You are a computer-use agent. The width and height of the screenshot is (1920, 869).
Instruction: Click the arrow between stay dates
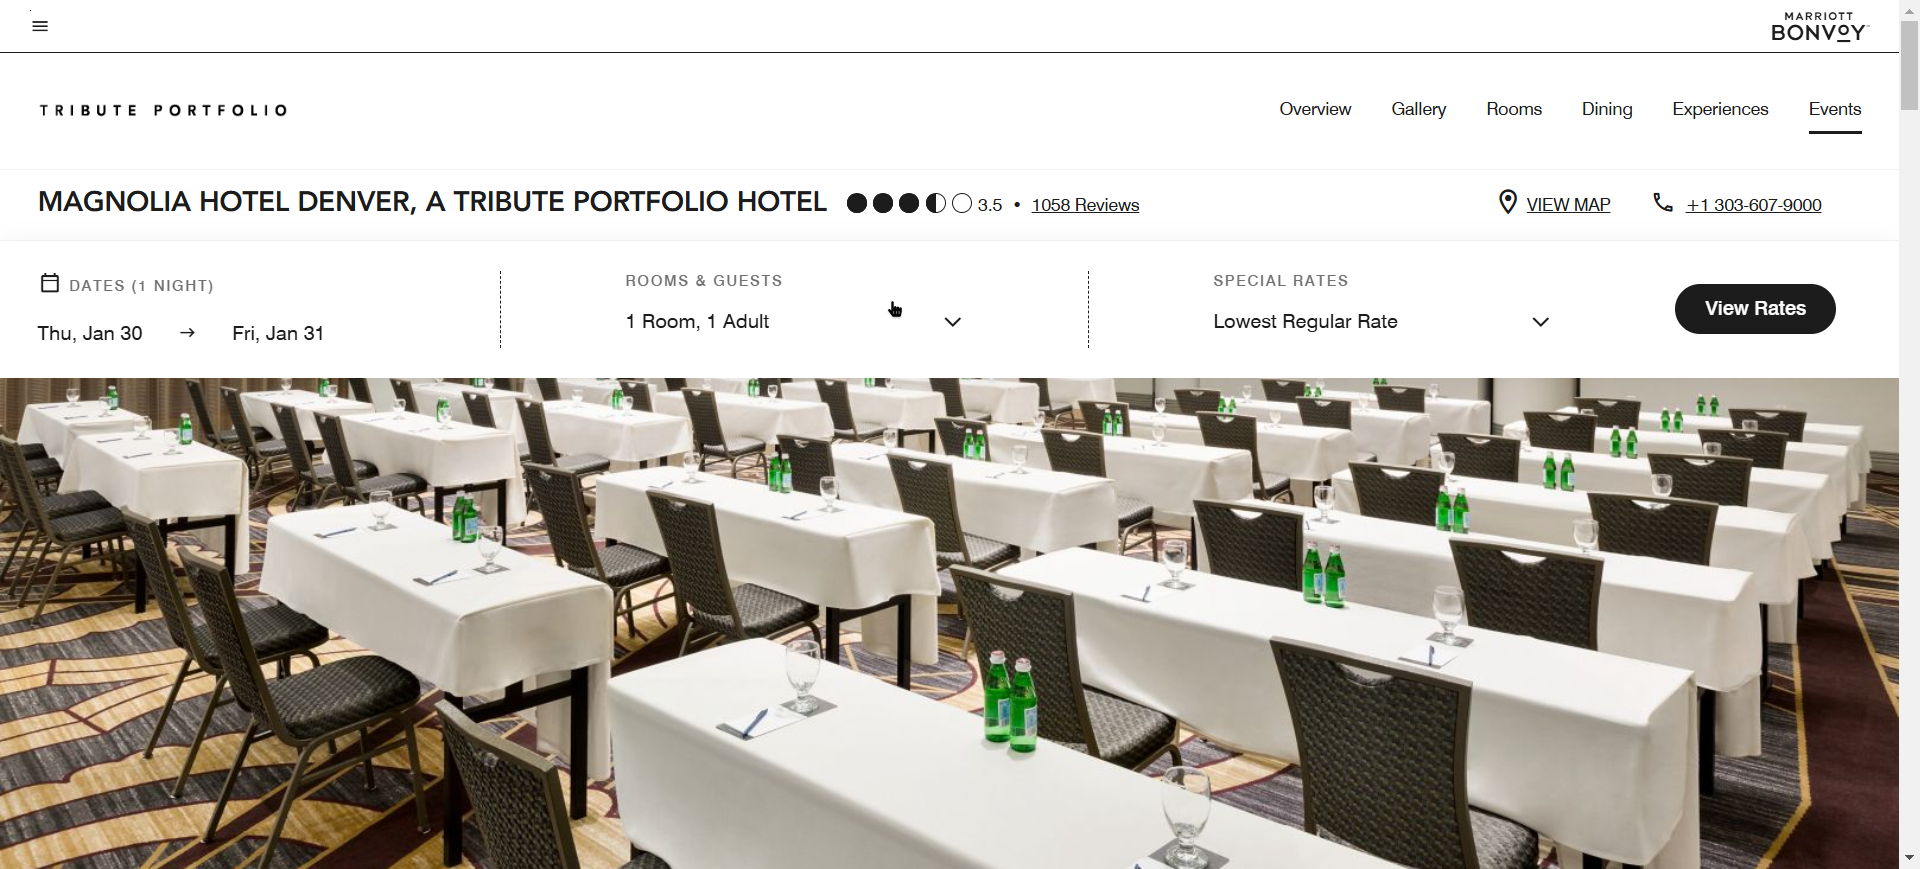pos(187,333)
